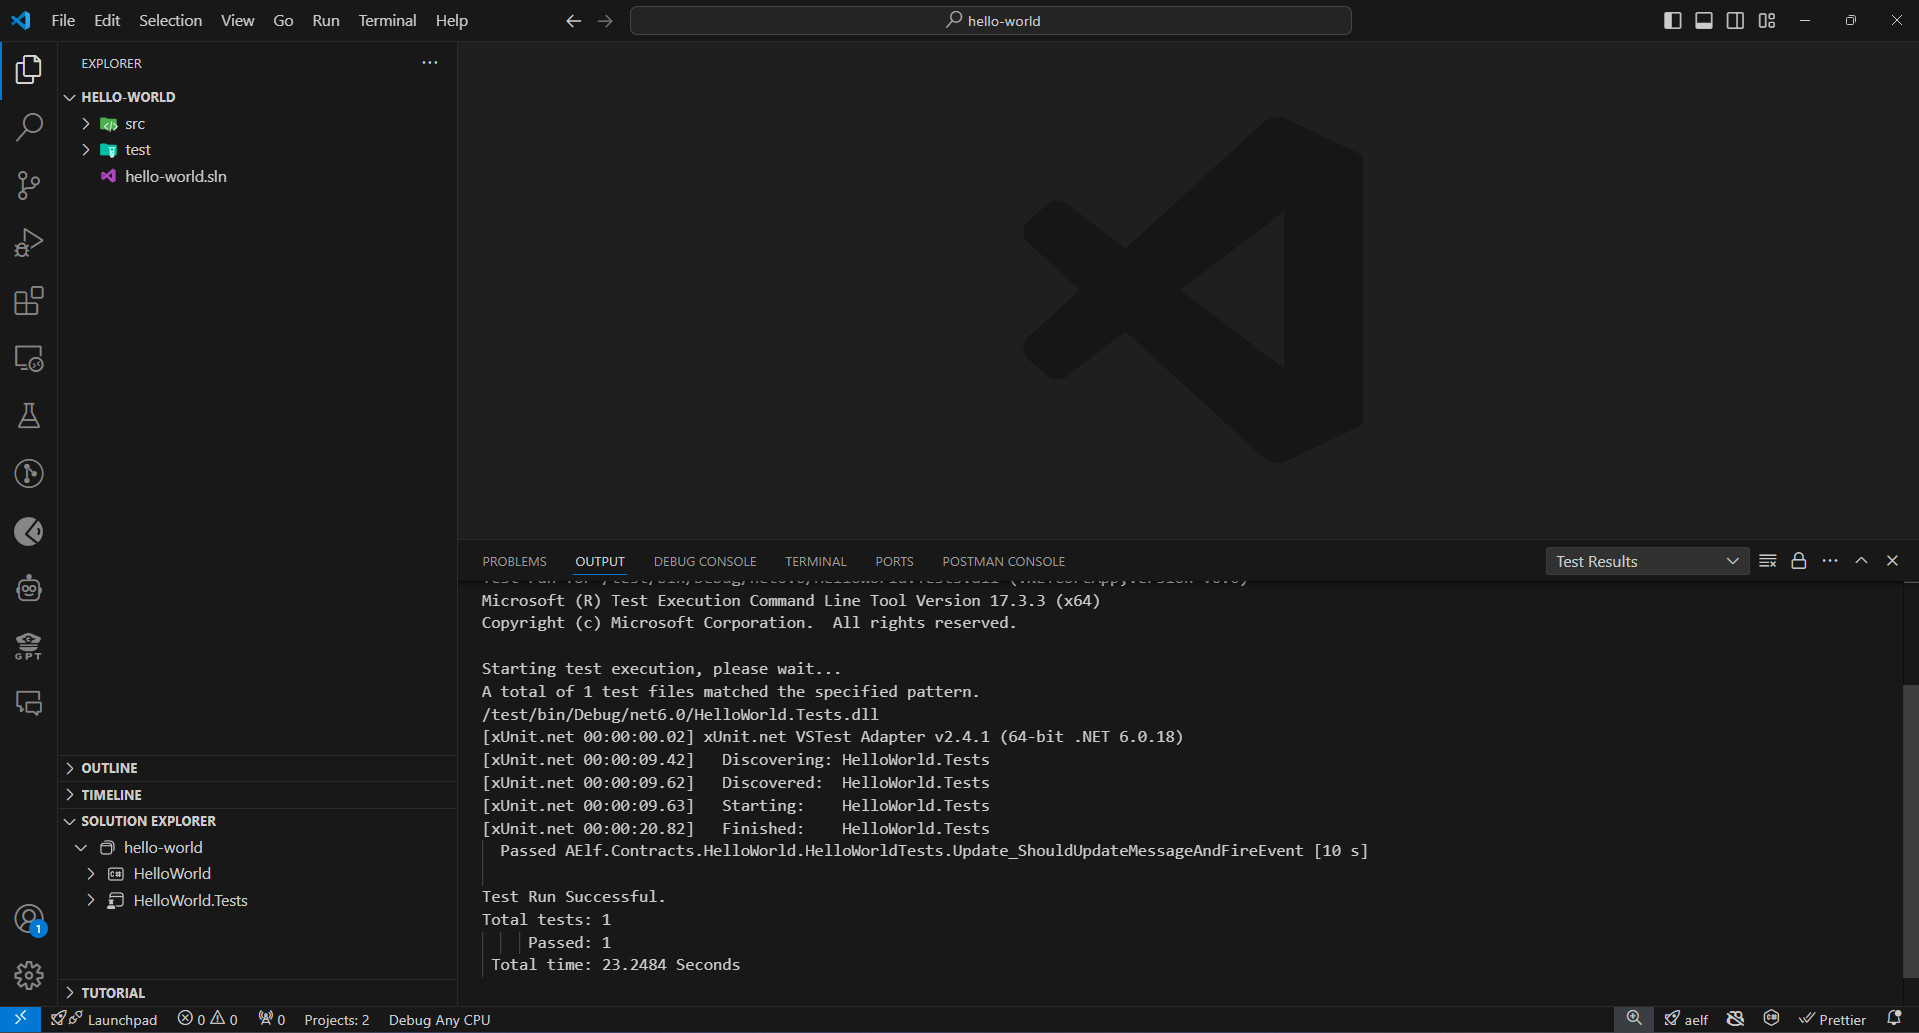Toggle primary side bar visibility
This screenshot has height=1033, width=1919.
1672,21
